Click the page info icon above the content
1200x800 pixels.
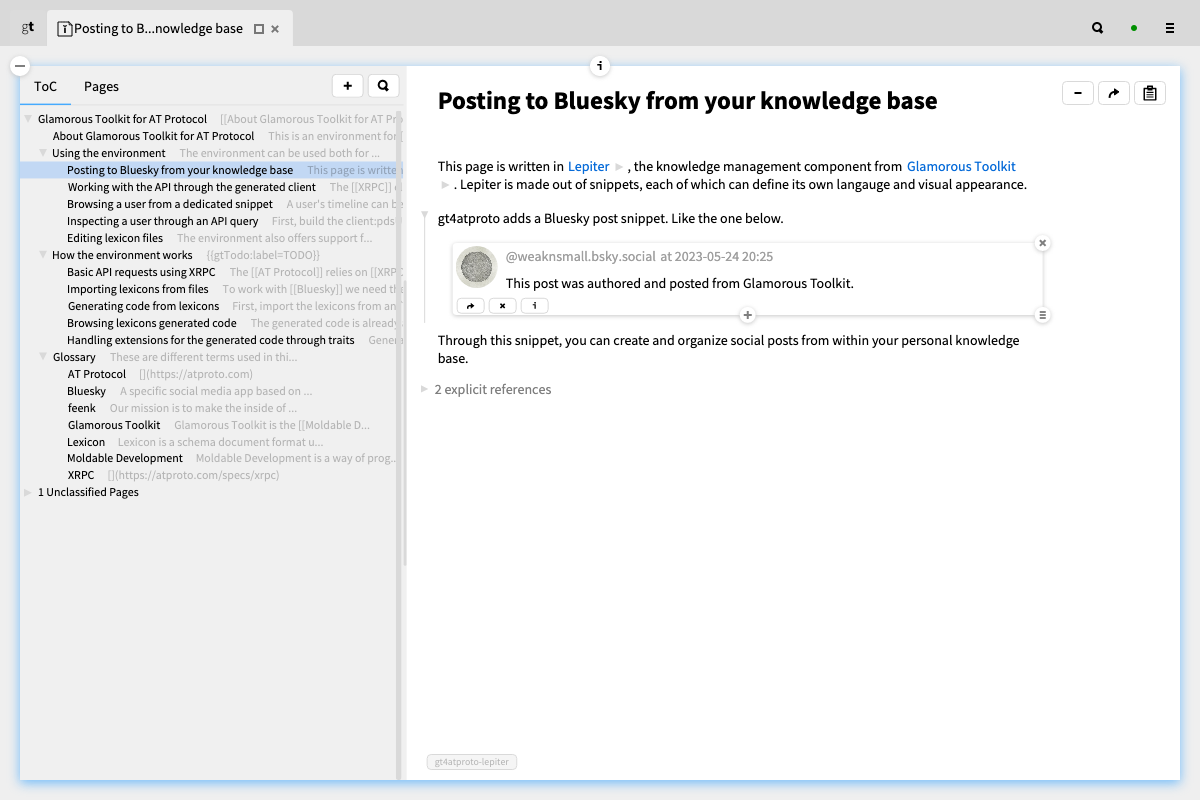(599, 66)
